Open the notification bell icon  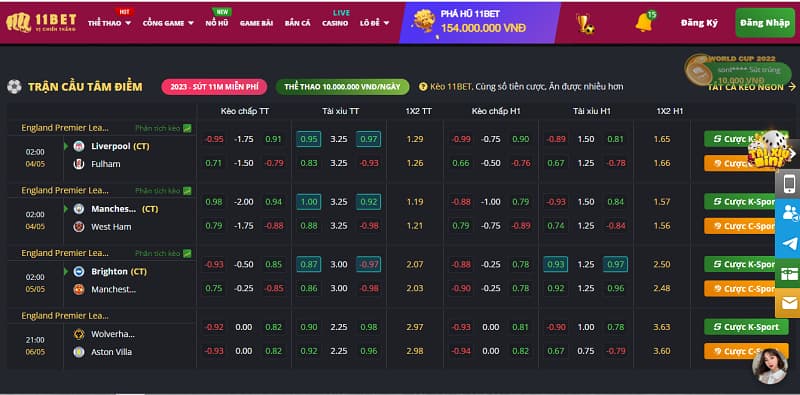[644, 22]
